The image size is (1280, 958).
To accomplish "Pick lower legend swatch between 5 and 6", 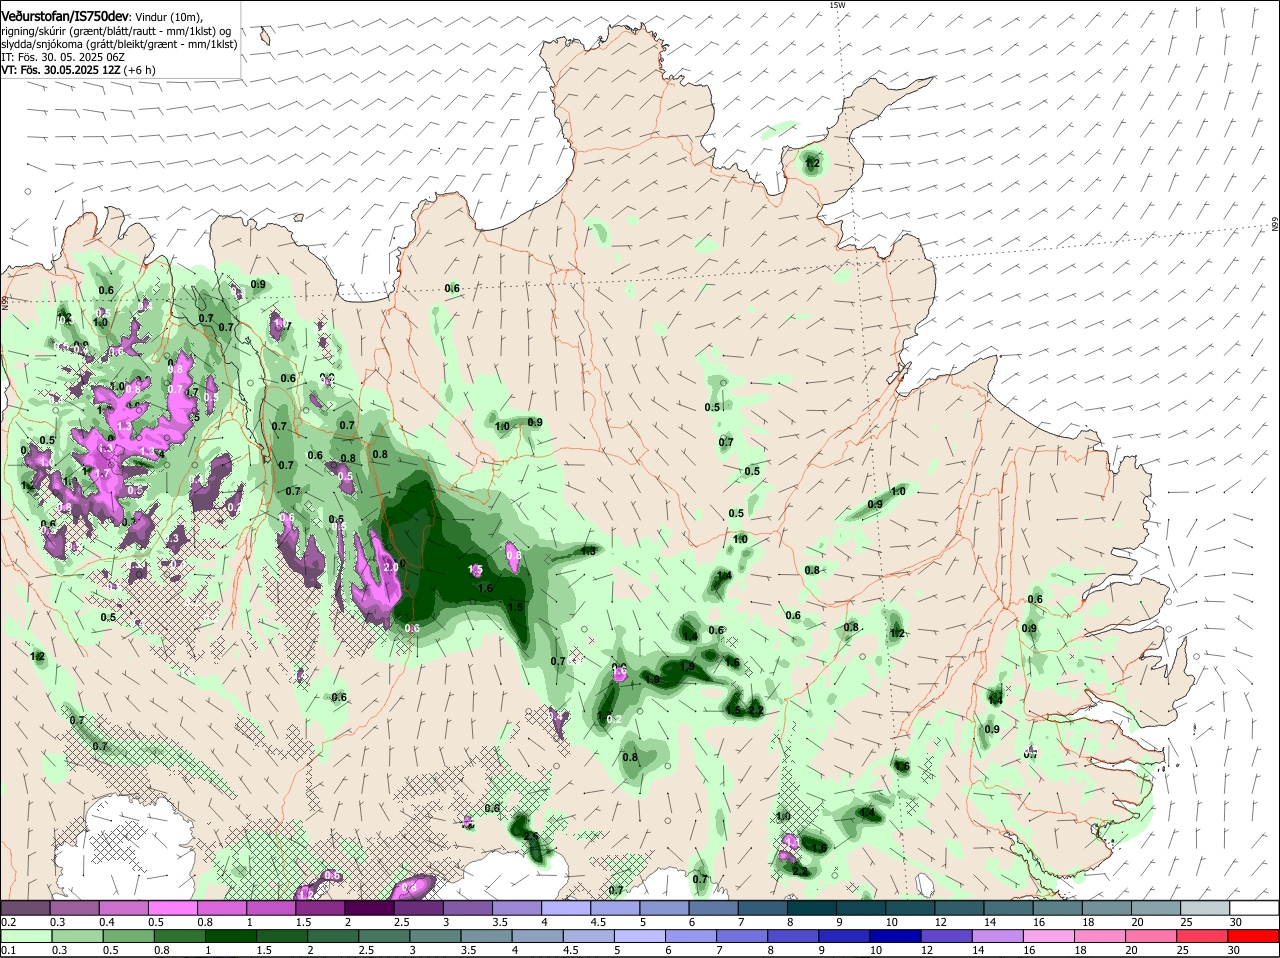I will pyautogui.click(x=640, y=936).
